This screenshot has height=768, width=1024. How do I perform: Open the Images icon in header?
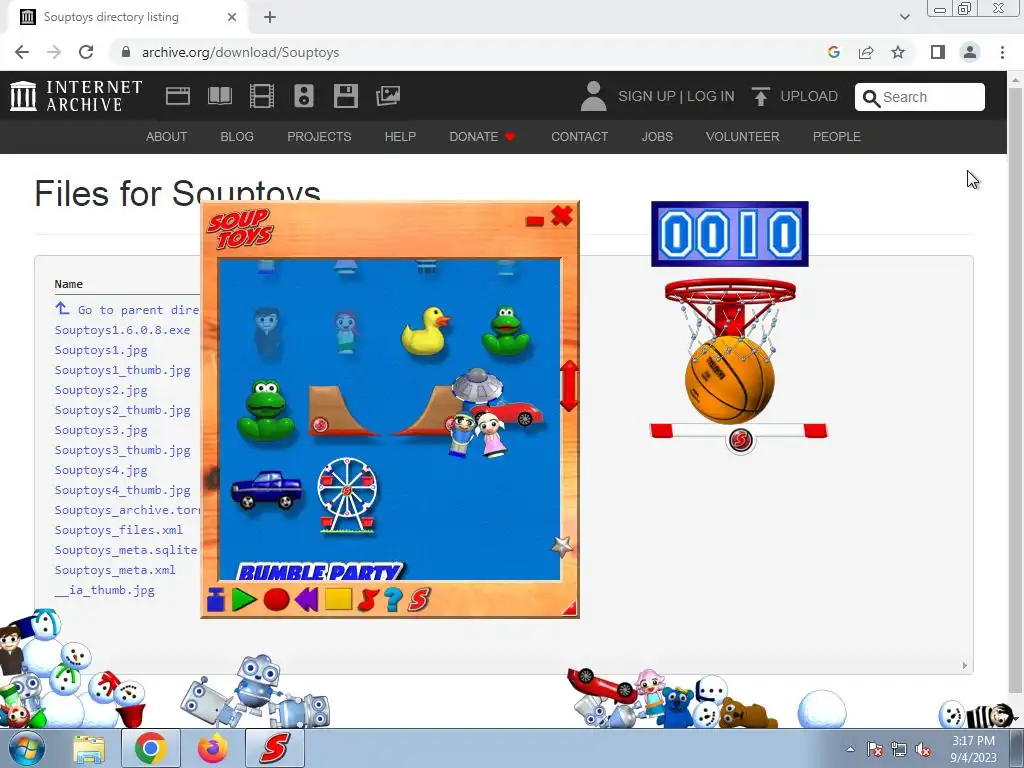point(388,96)
